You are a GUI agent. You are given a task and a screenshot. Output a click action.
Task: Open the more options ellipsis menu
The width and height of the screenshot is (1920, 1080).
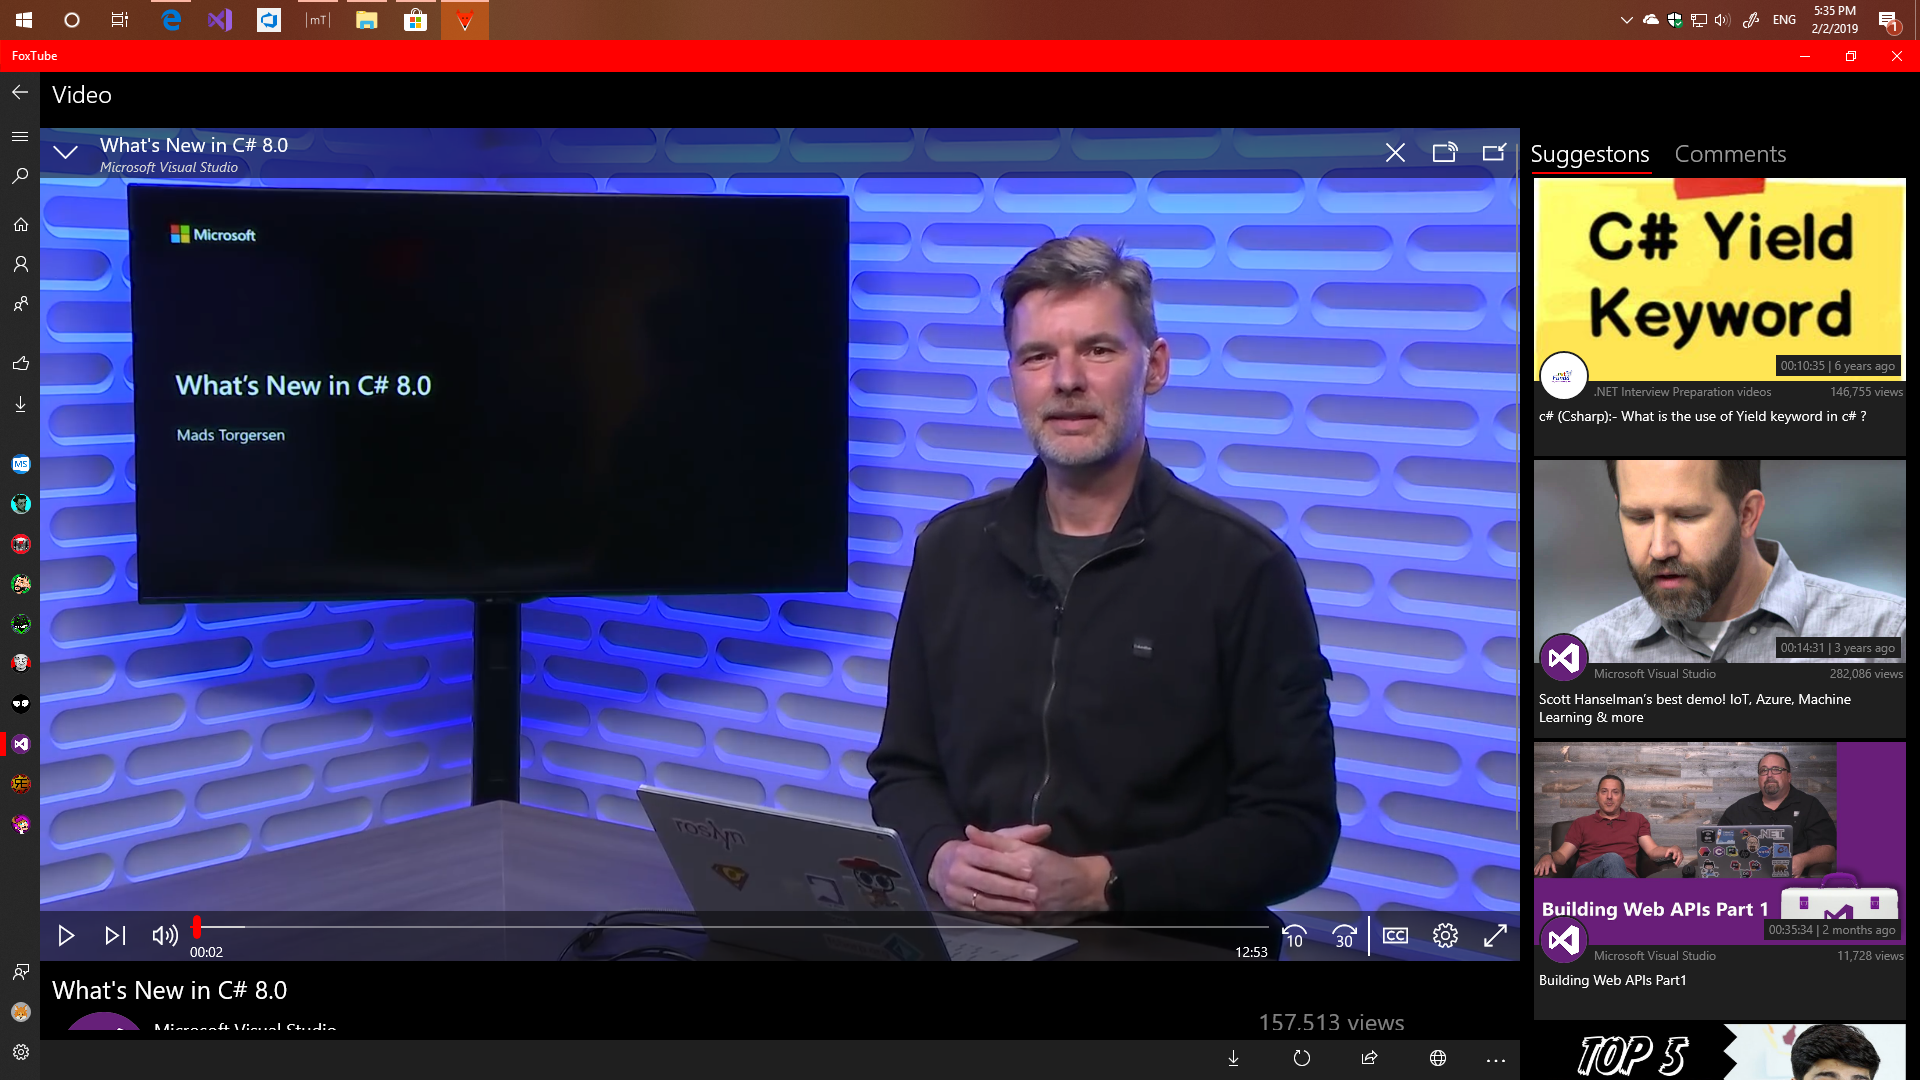1496,1059
